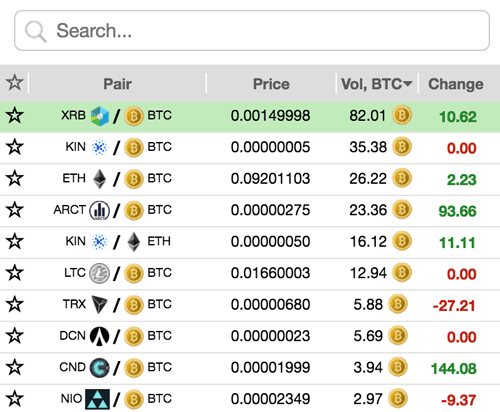This screenshot has height=412, width=500.
Task: Click the TRX Tron icon
Action: click(99, 304)
